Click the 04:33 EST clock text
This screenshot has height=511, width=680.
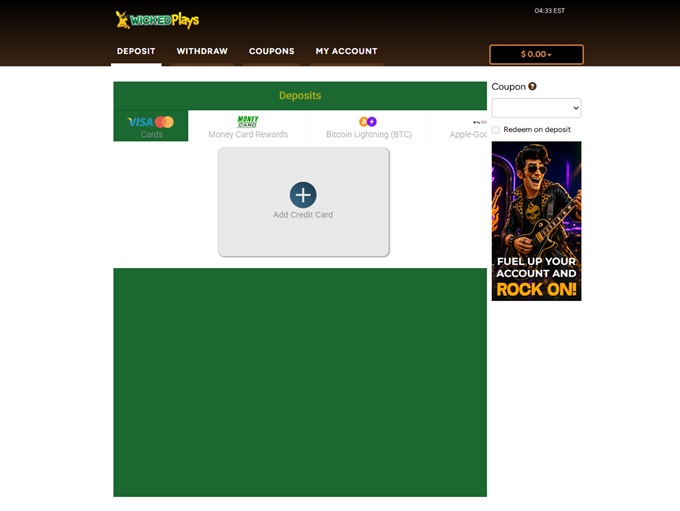coord(549,10)
